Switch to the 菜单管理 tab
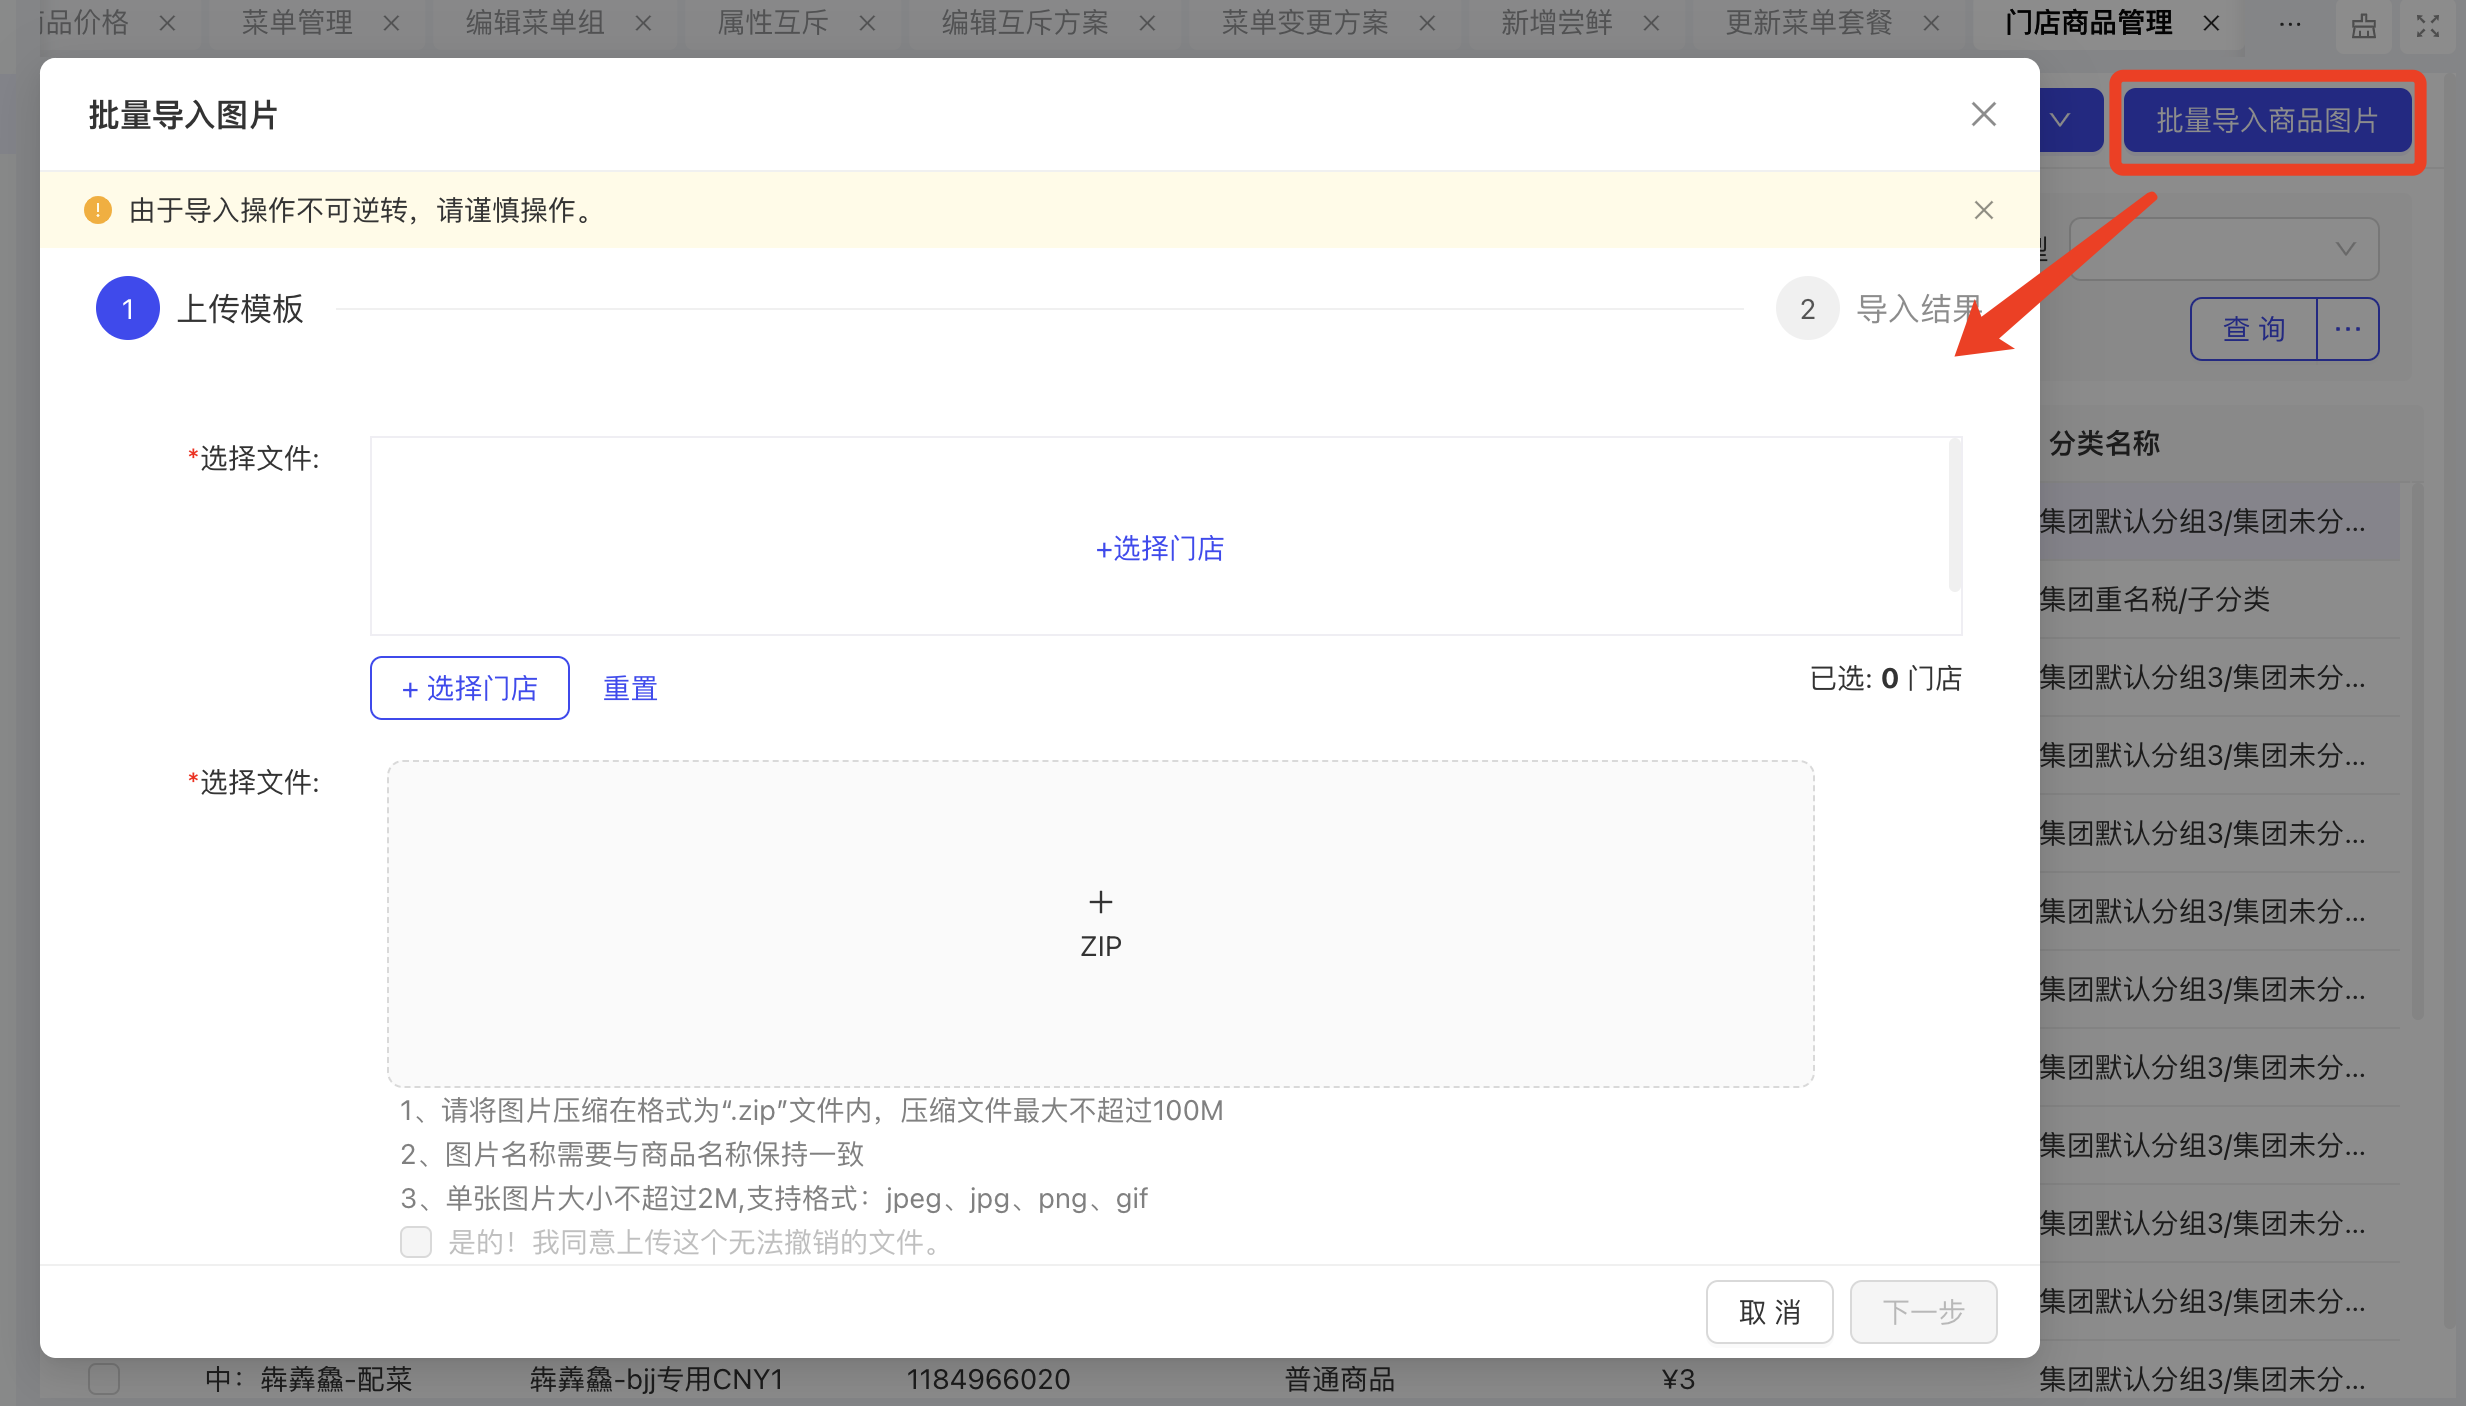 297,23
